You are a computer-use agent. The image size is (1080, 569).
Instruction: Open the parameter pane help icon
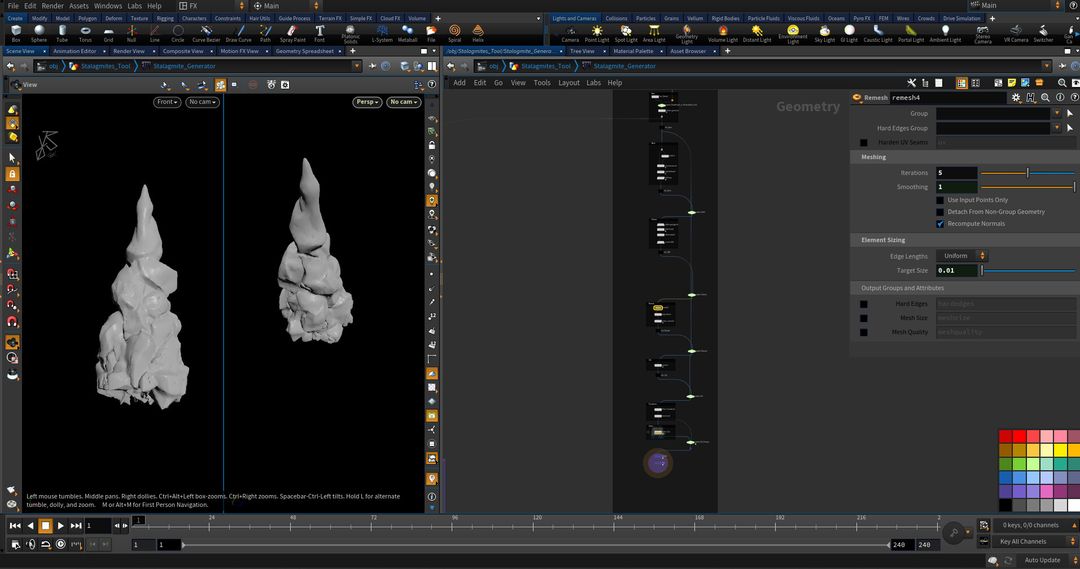click(x=1074, y=98)
